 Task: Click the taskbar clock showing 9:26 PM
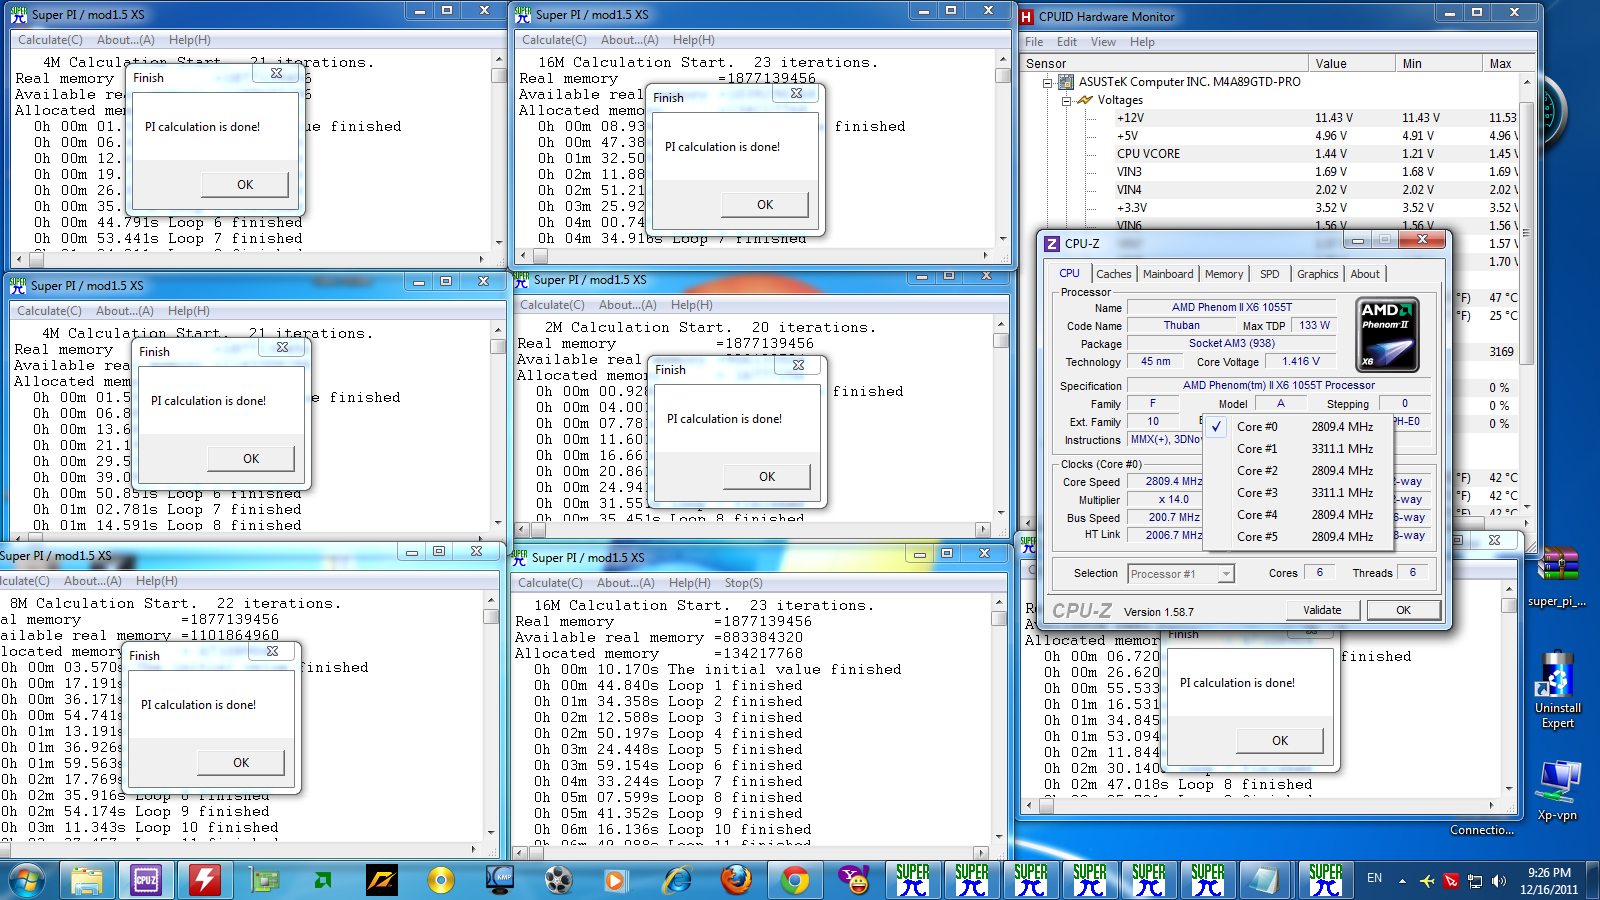[1549, 881]
